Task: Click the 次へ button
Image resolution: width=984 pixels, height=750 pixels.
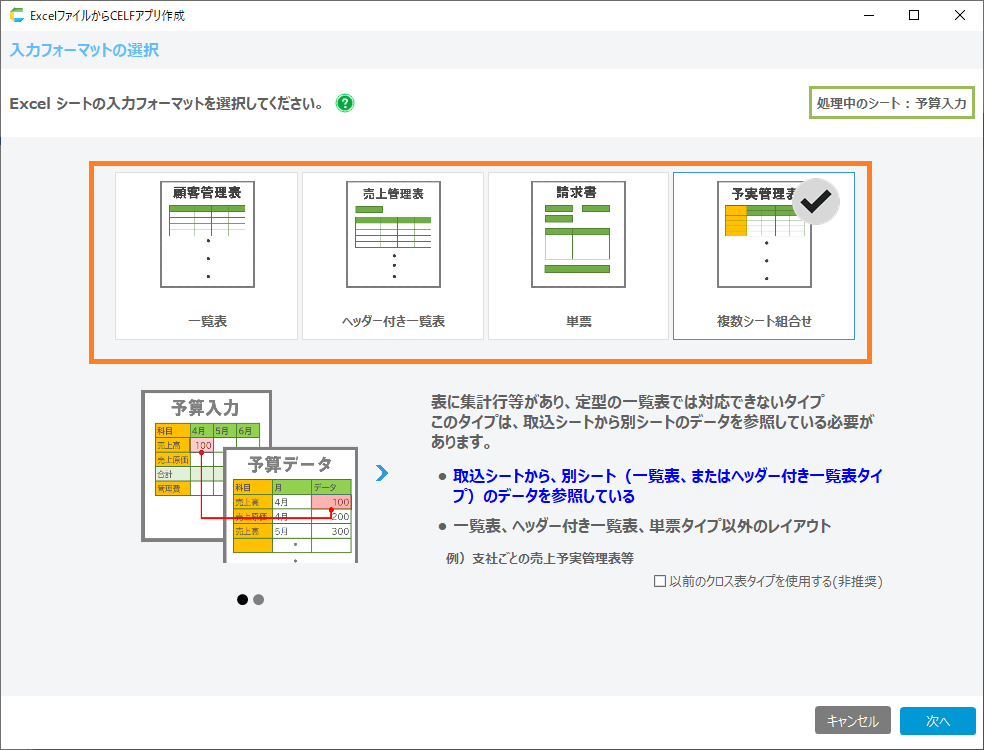Action: [x=937, y=721]
